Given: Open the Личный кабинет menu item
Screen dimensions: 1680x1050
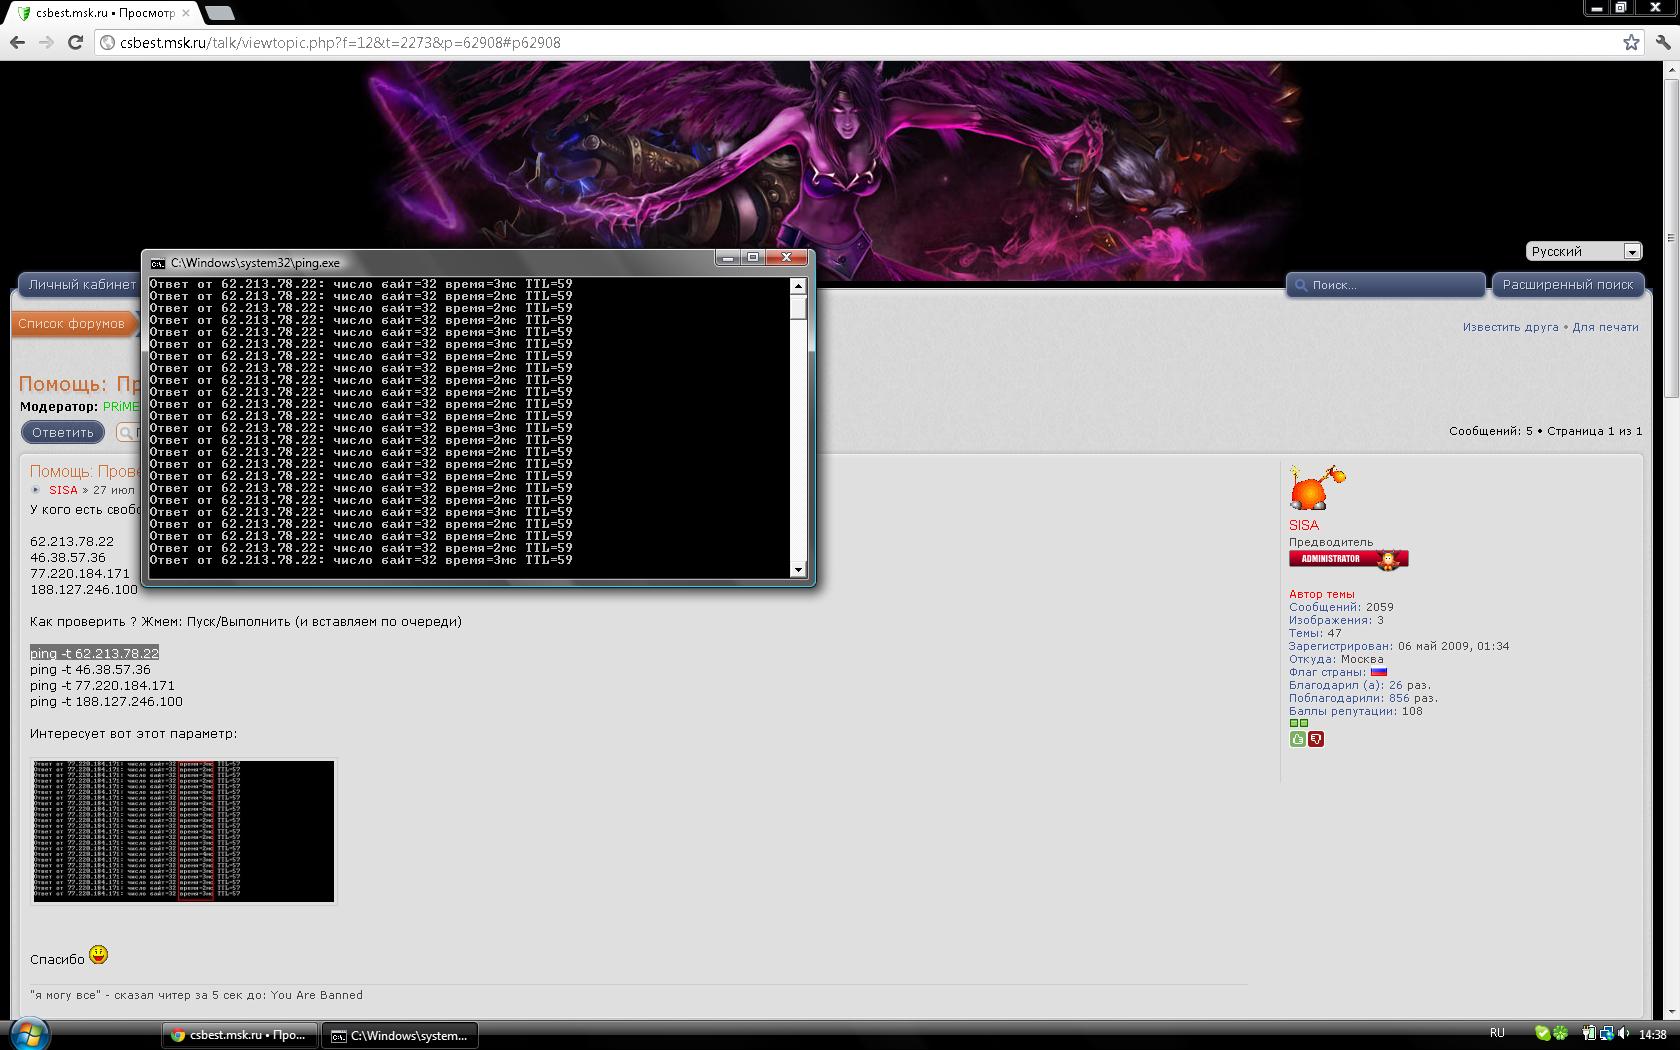Looking at the screenshot, I should coord(81,285).
